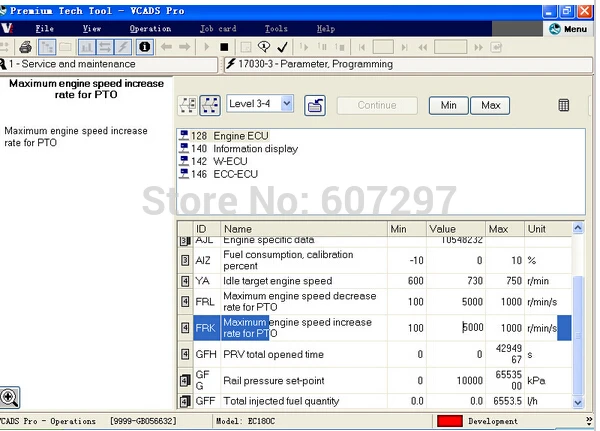The image size is (600, 431).
Task: Click the folder icon in toolbar
Action: [65, 47]
